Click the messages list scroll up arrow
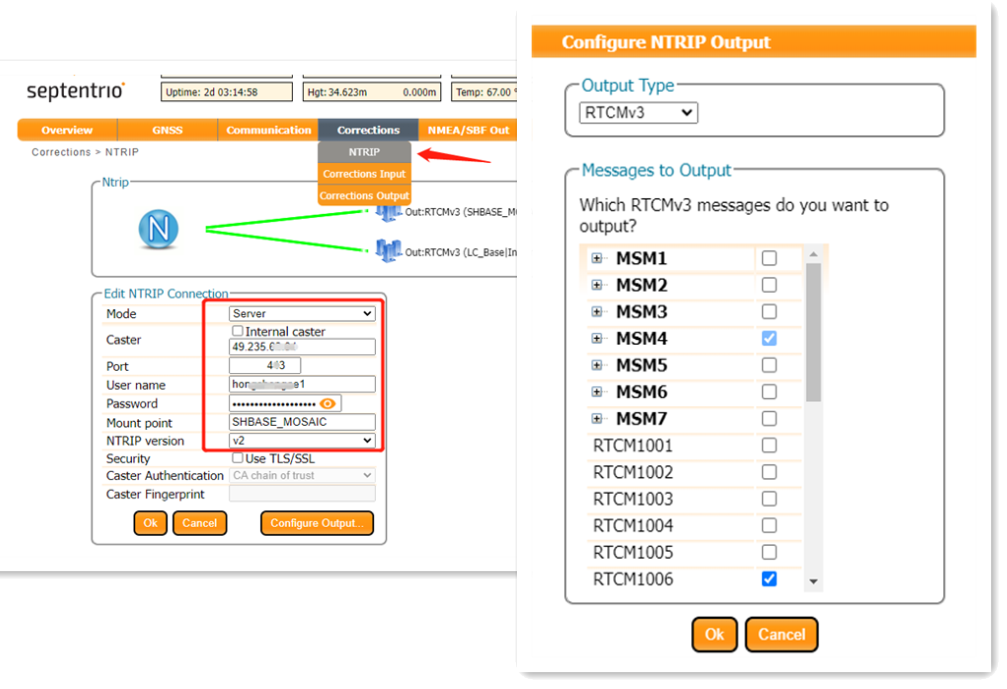The image size is (1007, 689). click(813, 254)
